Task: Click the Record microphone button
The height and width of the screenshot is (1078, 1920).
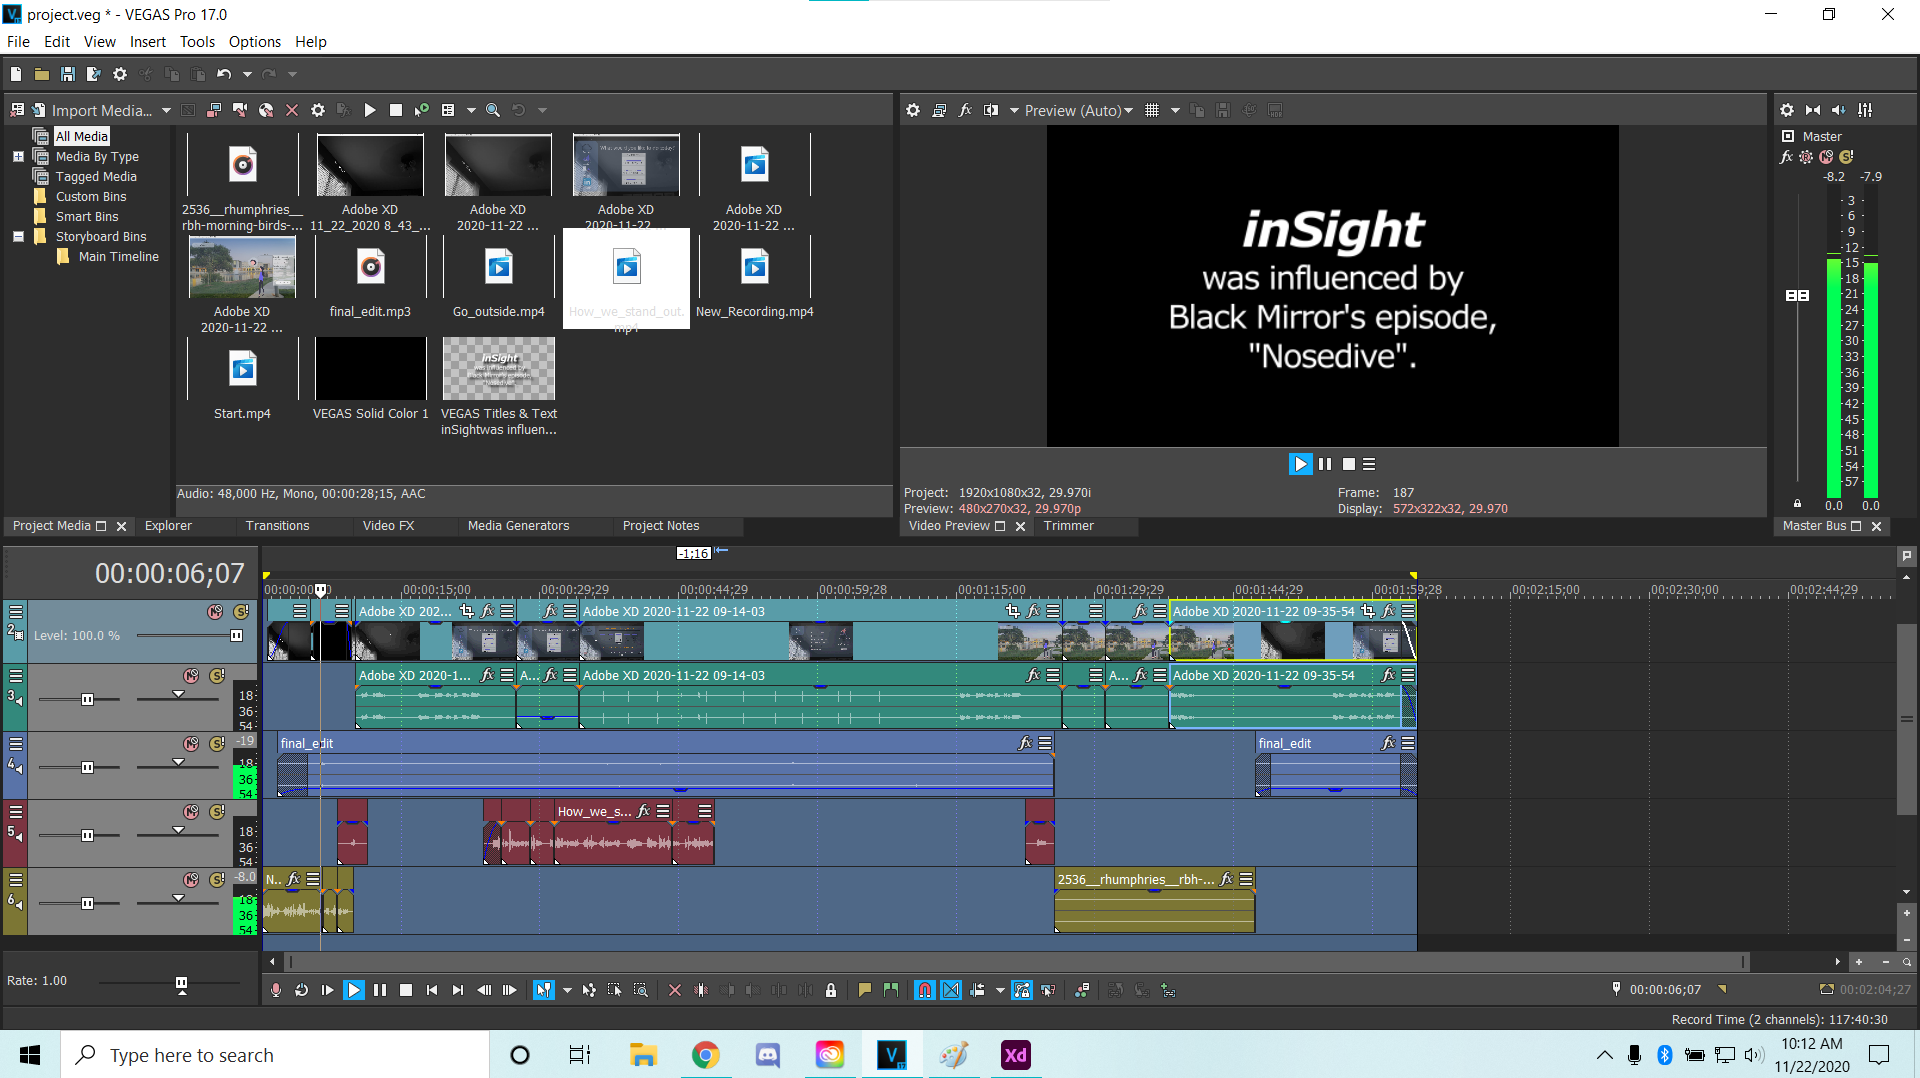Action: point(276,990)
